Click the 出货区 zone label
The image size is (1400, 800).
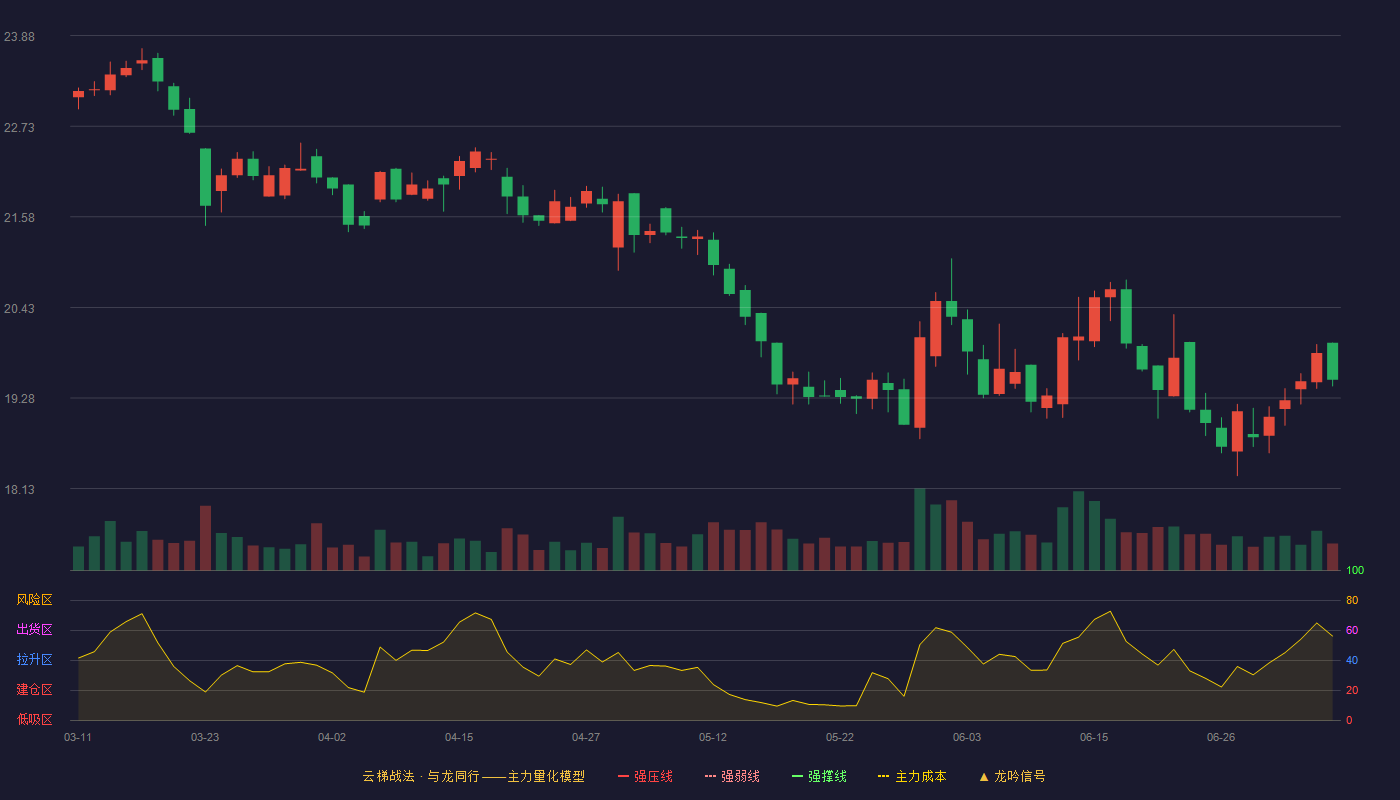coord(34,630)
